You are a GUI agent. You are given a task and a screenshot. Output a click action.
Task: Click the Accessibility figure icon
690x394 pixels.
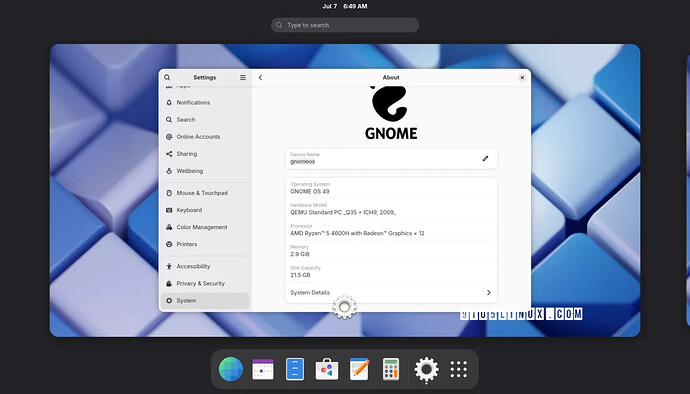[169, 266]
